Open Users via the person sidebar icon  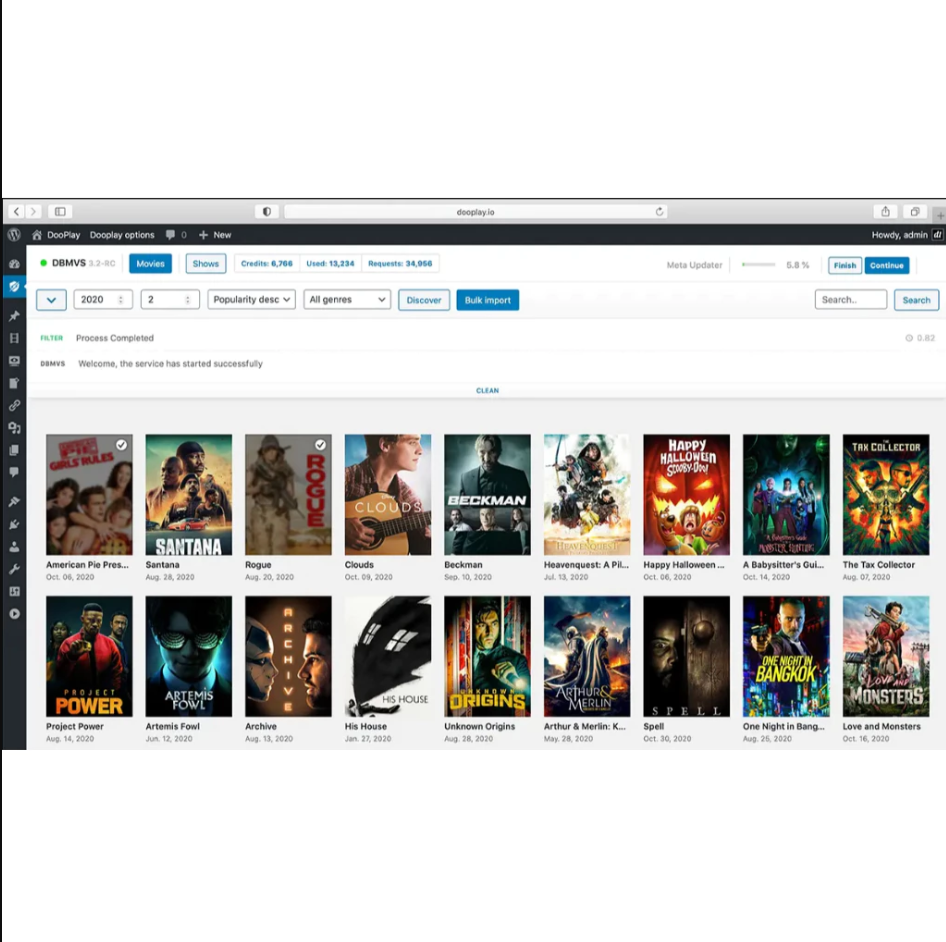pyautogui.click(x=14, y=547)
